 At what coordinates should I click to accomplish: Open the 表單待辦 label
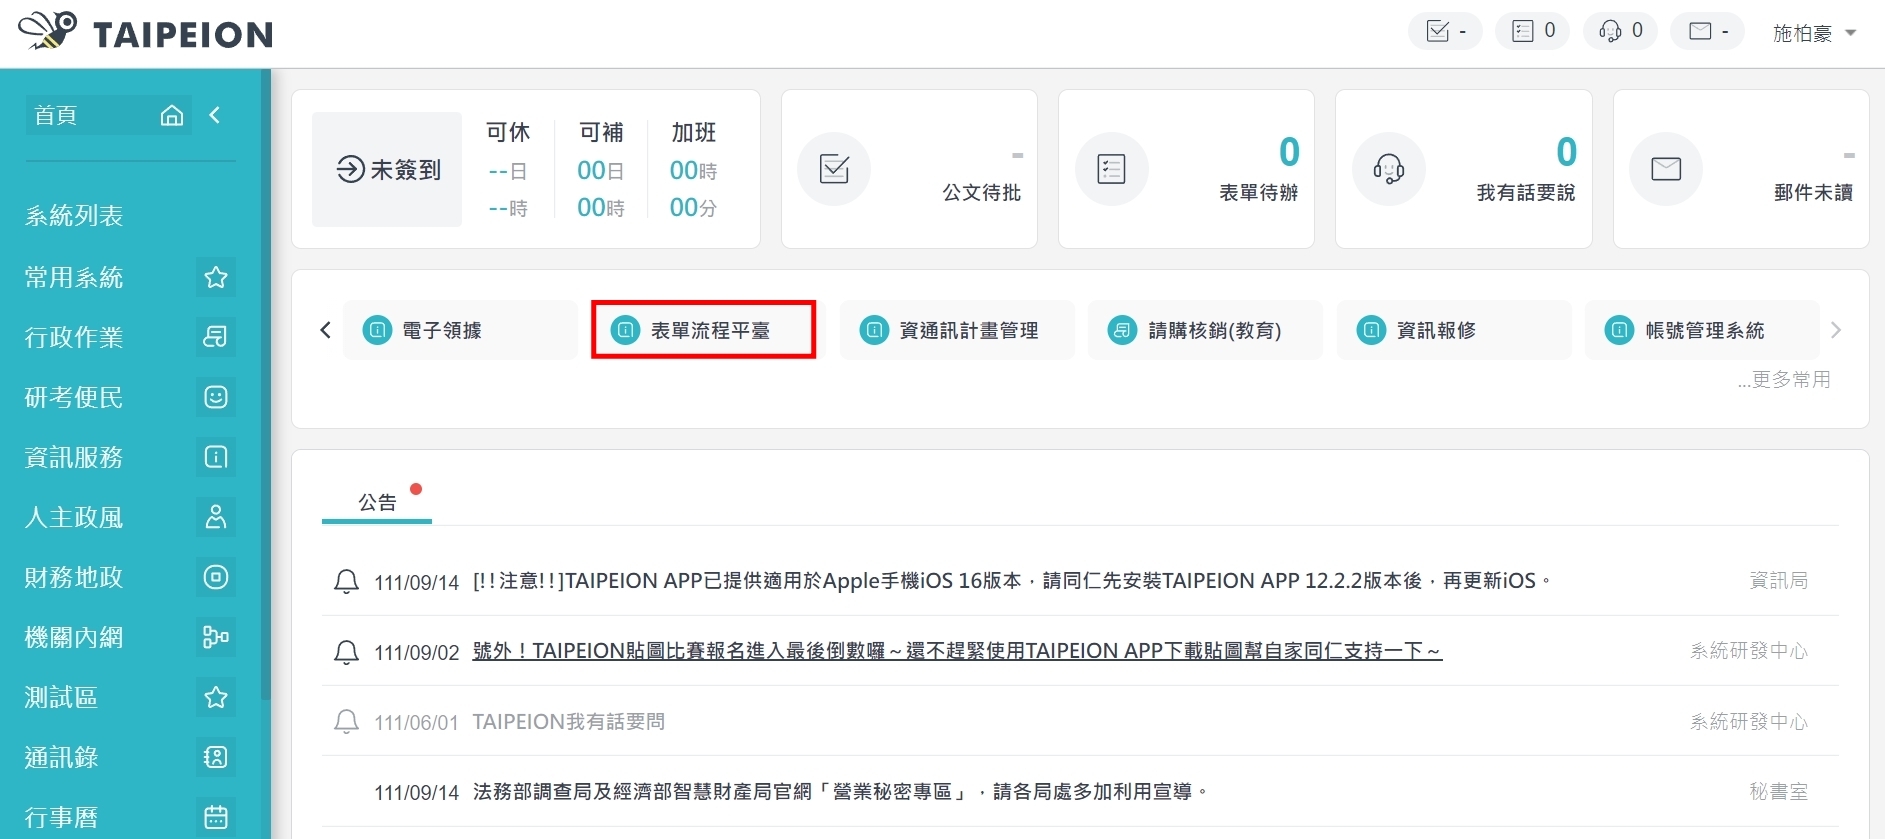[x=1258, y=193]
